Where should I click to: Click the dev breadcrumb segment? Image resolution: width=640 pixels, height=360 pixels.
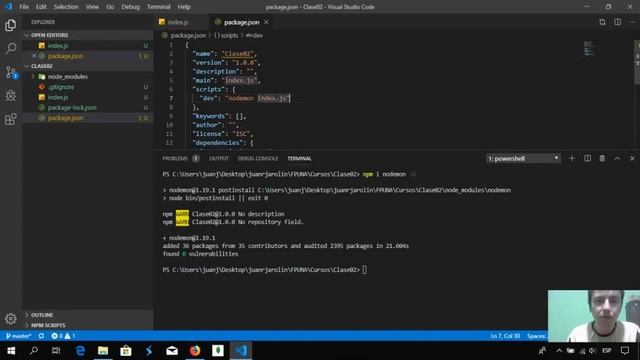tap(255, 36)
